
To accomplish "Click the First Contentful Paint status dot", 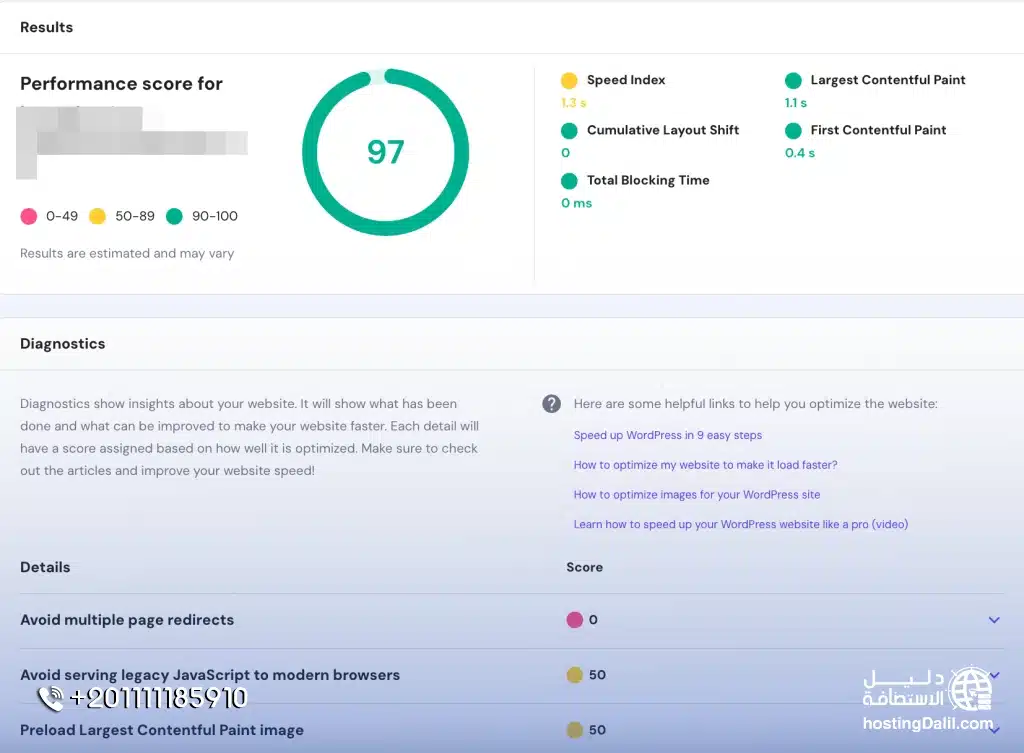I will [x=793, y=130].
